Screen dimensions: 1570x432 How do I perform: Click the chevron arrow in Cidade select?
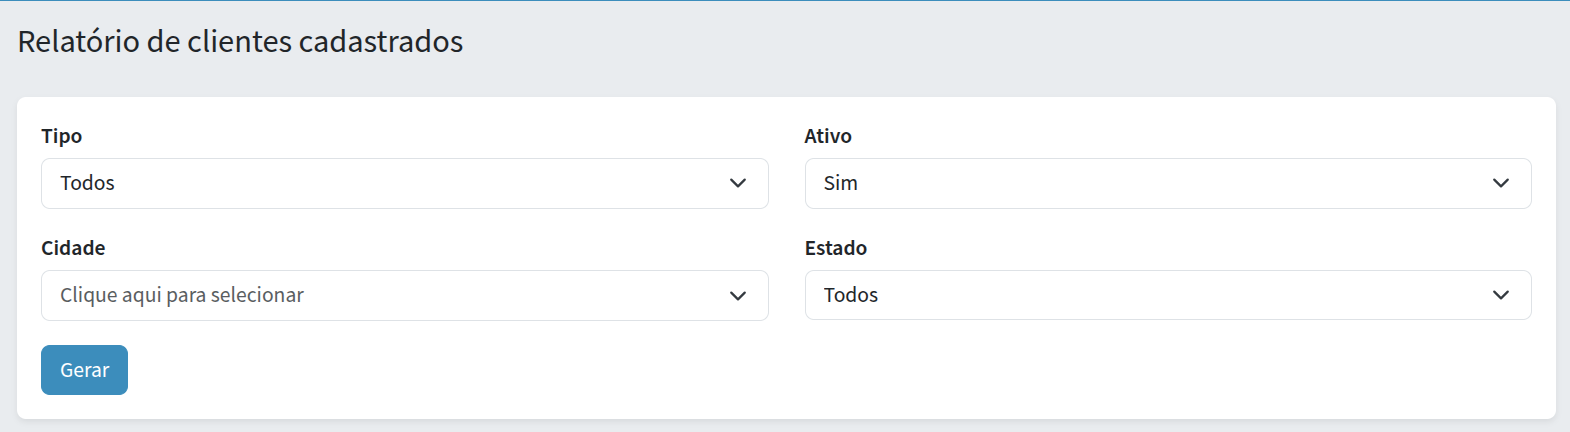pos(738,295)
